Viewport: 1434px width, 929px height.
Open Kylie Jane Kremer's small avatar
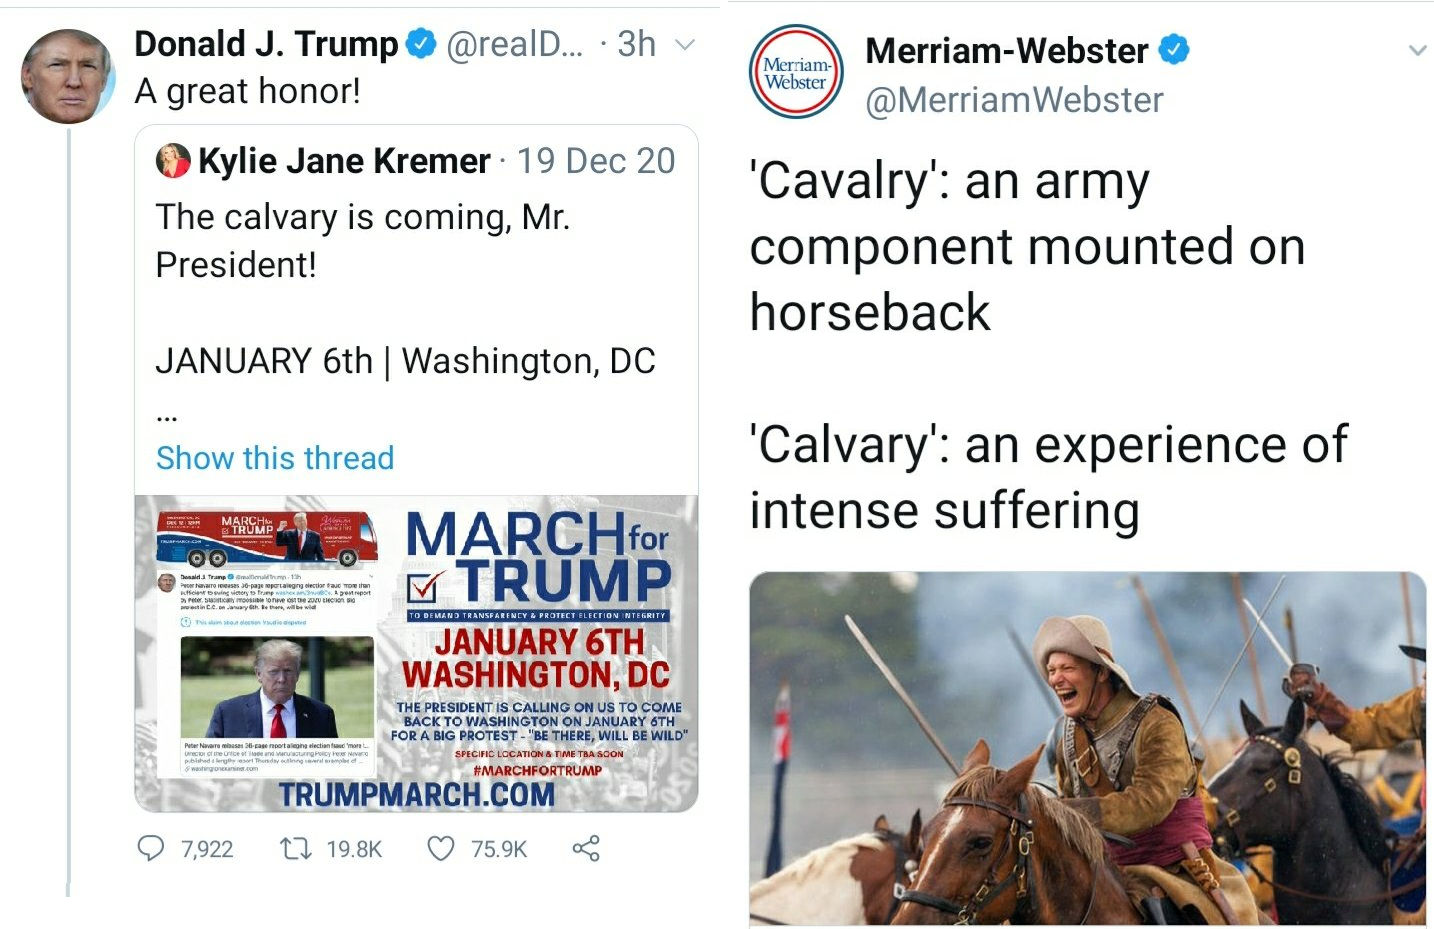tap(173, 161)
